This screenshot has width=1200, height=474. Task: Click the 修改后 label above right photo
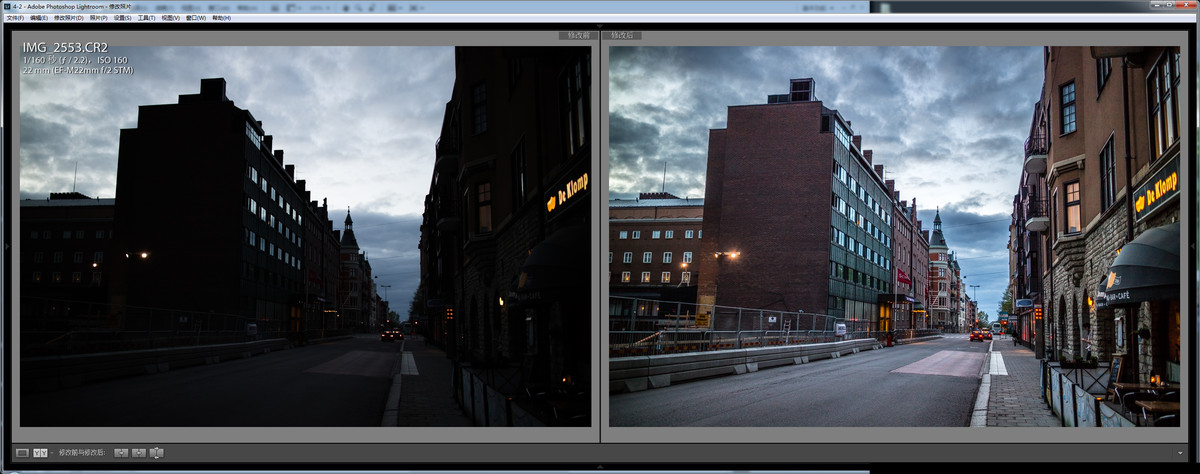(x=621, y=36)
